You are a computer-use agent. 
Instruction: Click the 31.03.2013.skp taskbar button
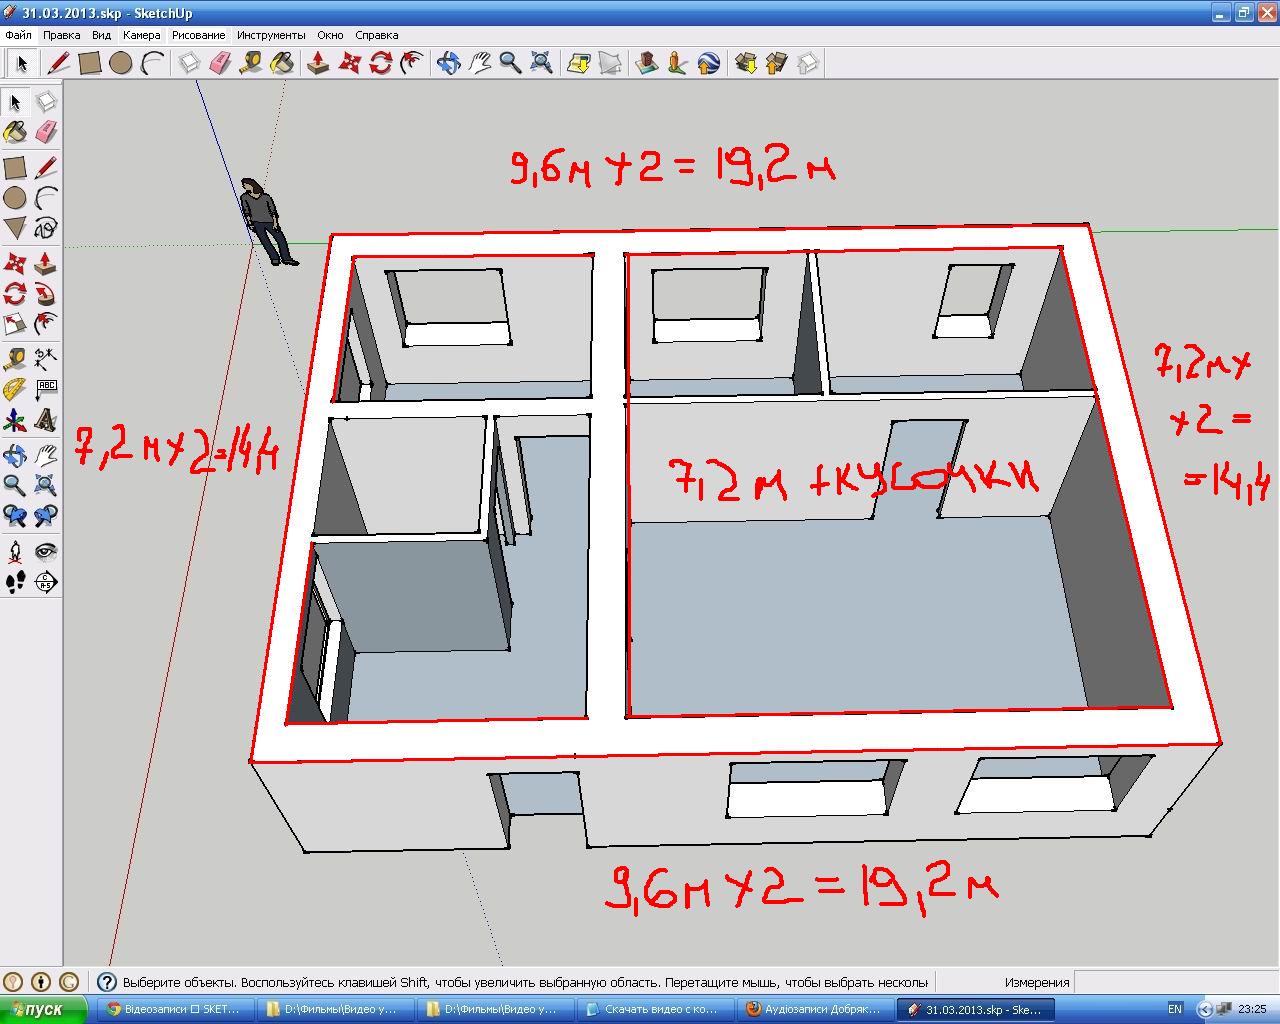976,1009
